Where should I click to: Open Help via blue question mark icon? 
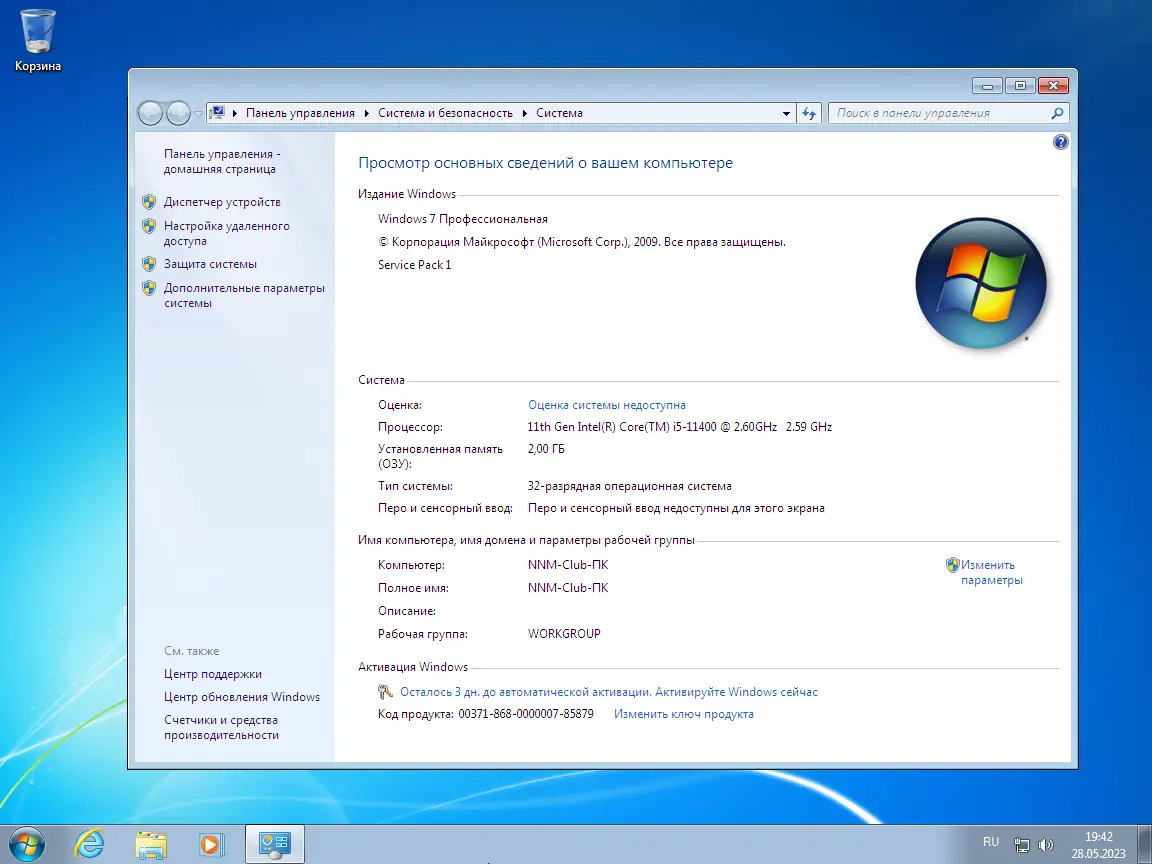coord(1060,142)
